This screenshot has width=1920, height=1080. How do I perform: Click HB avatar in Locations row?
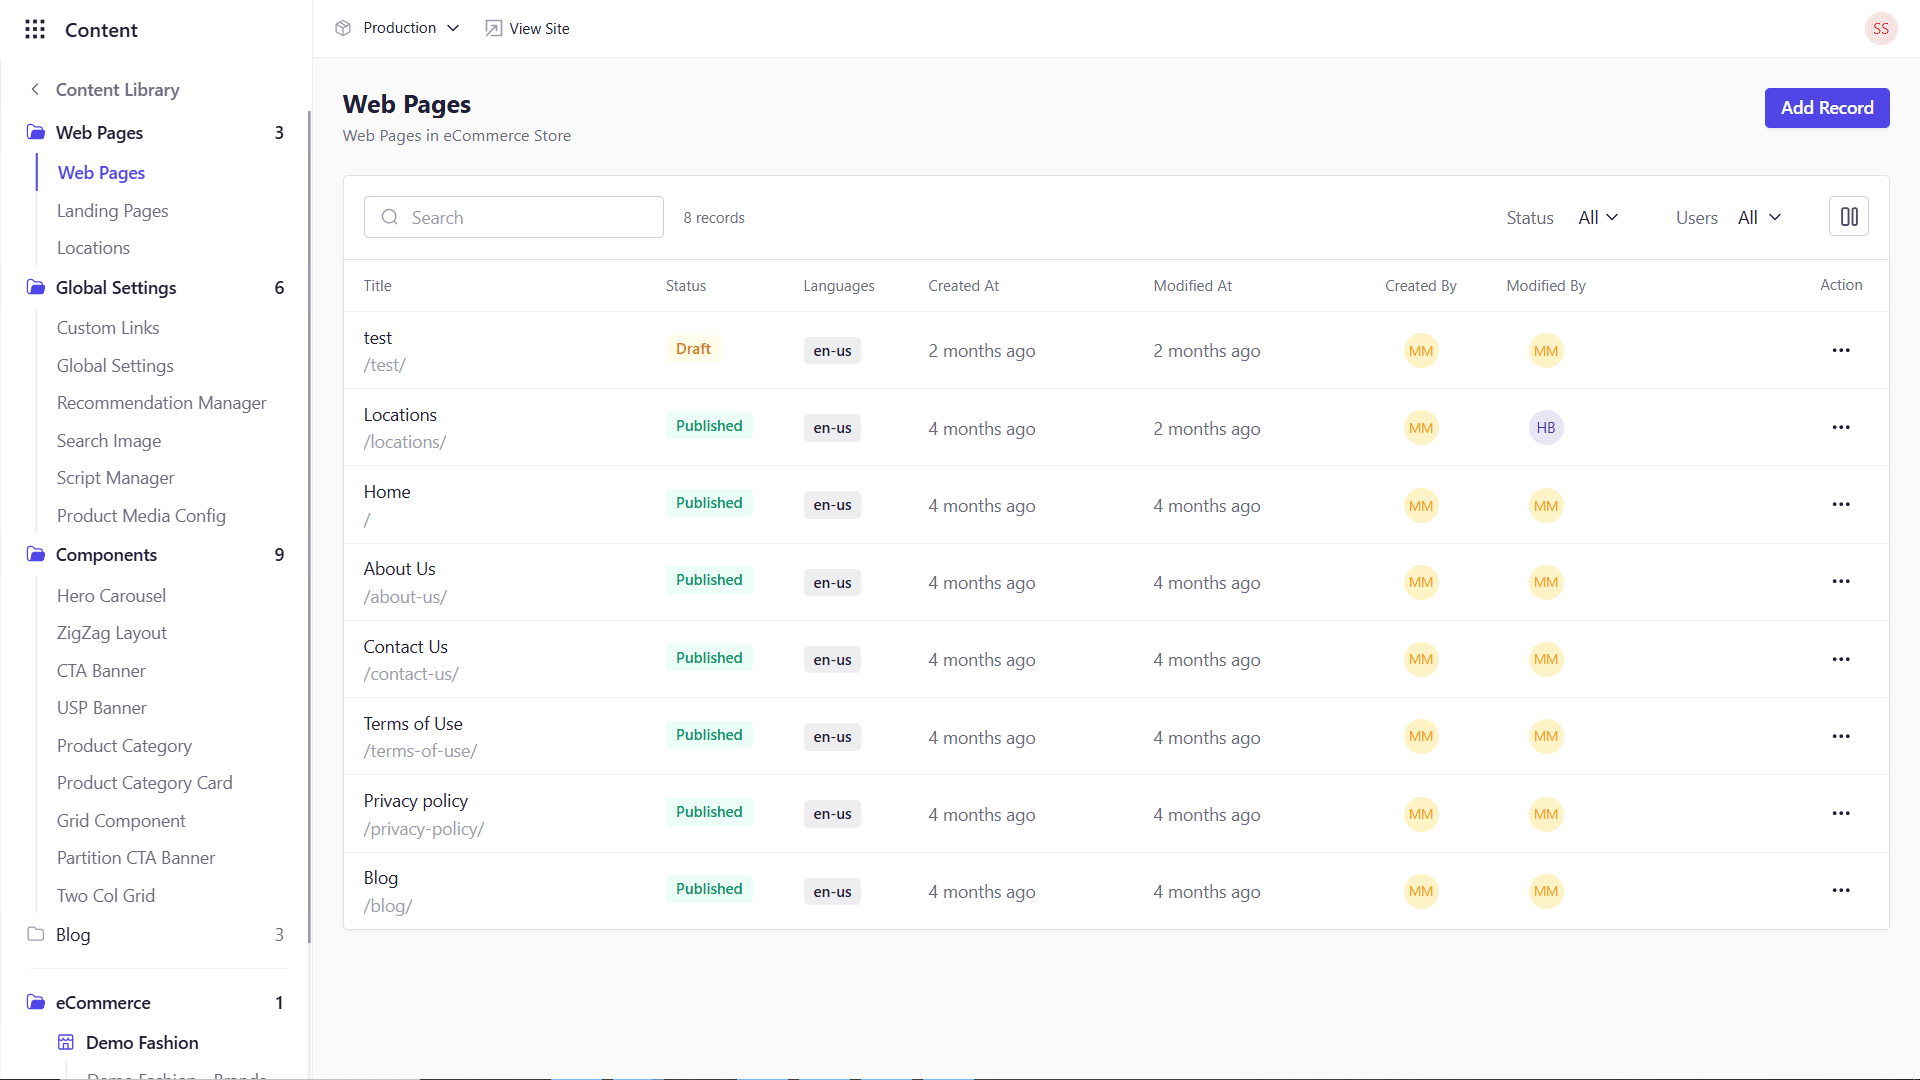point(1545,428)
